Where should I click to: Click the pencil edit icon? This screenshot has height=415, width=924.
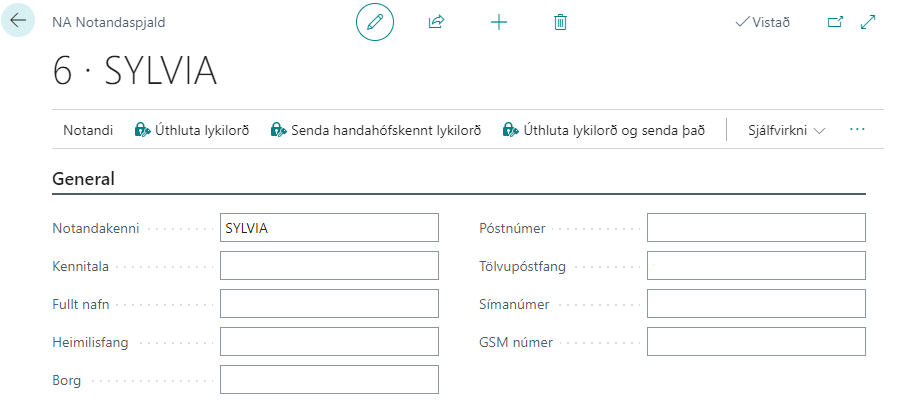click(x=375, y=22)
